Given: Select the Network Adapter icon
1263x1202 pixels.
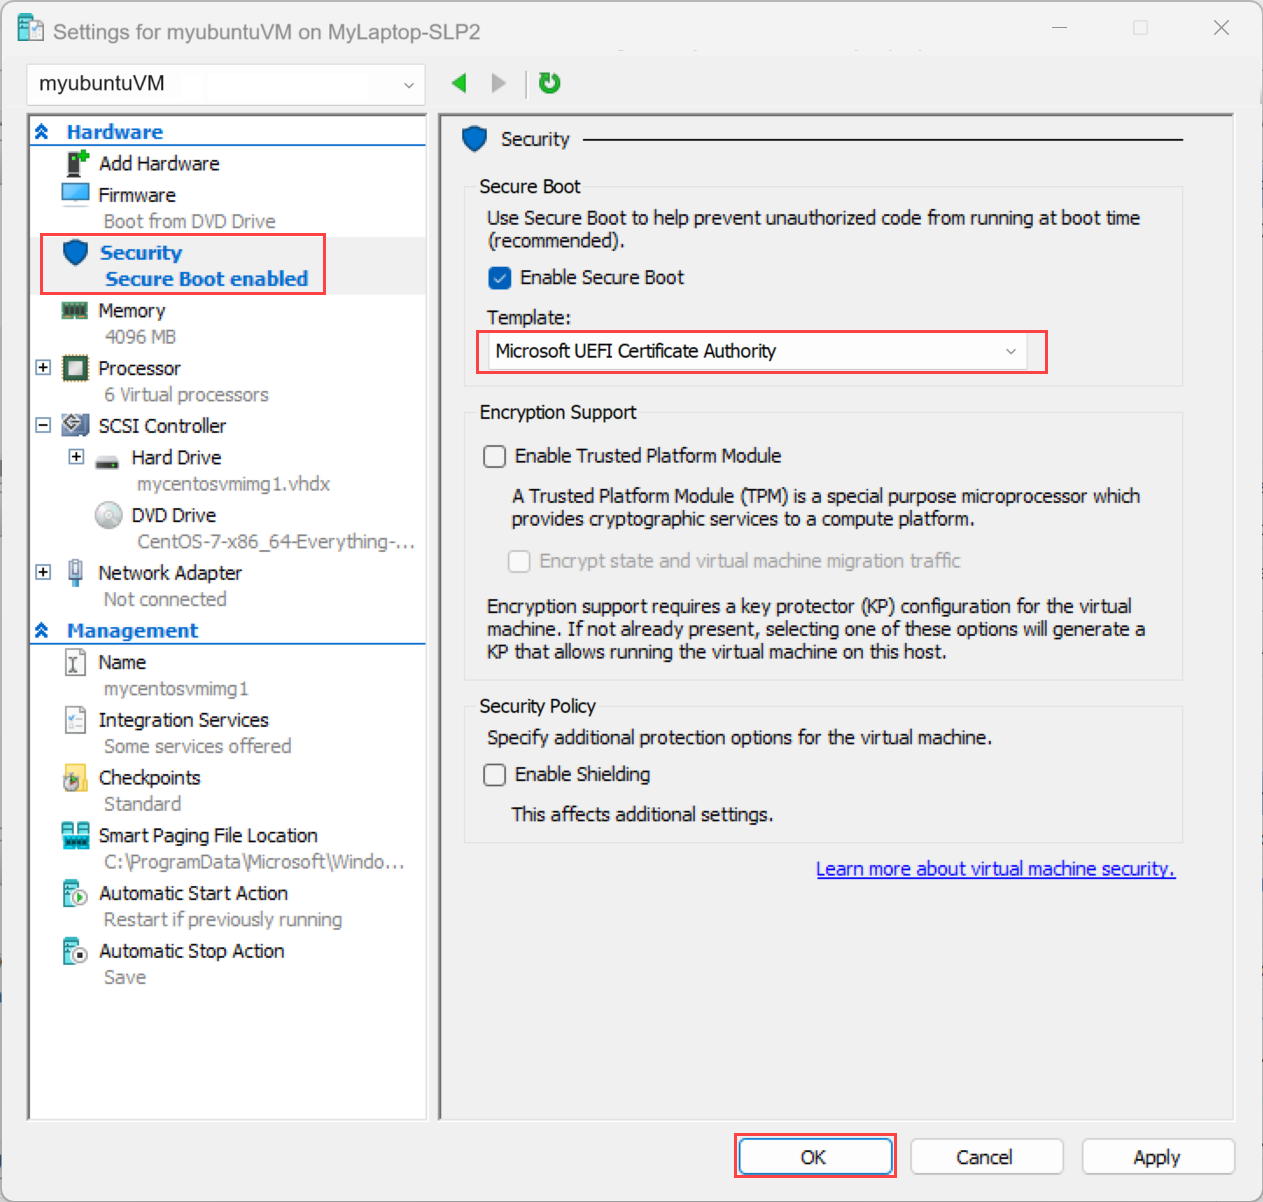Looking at the screenshot, I should (75, 572).
